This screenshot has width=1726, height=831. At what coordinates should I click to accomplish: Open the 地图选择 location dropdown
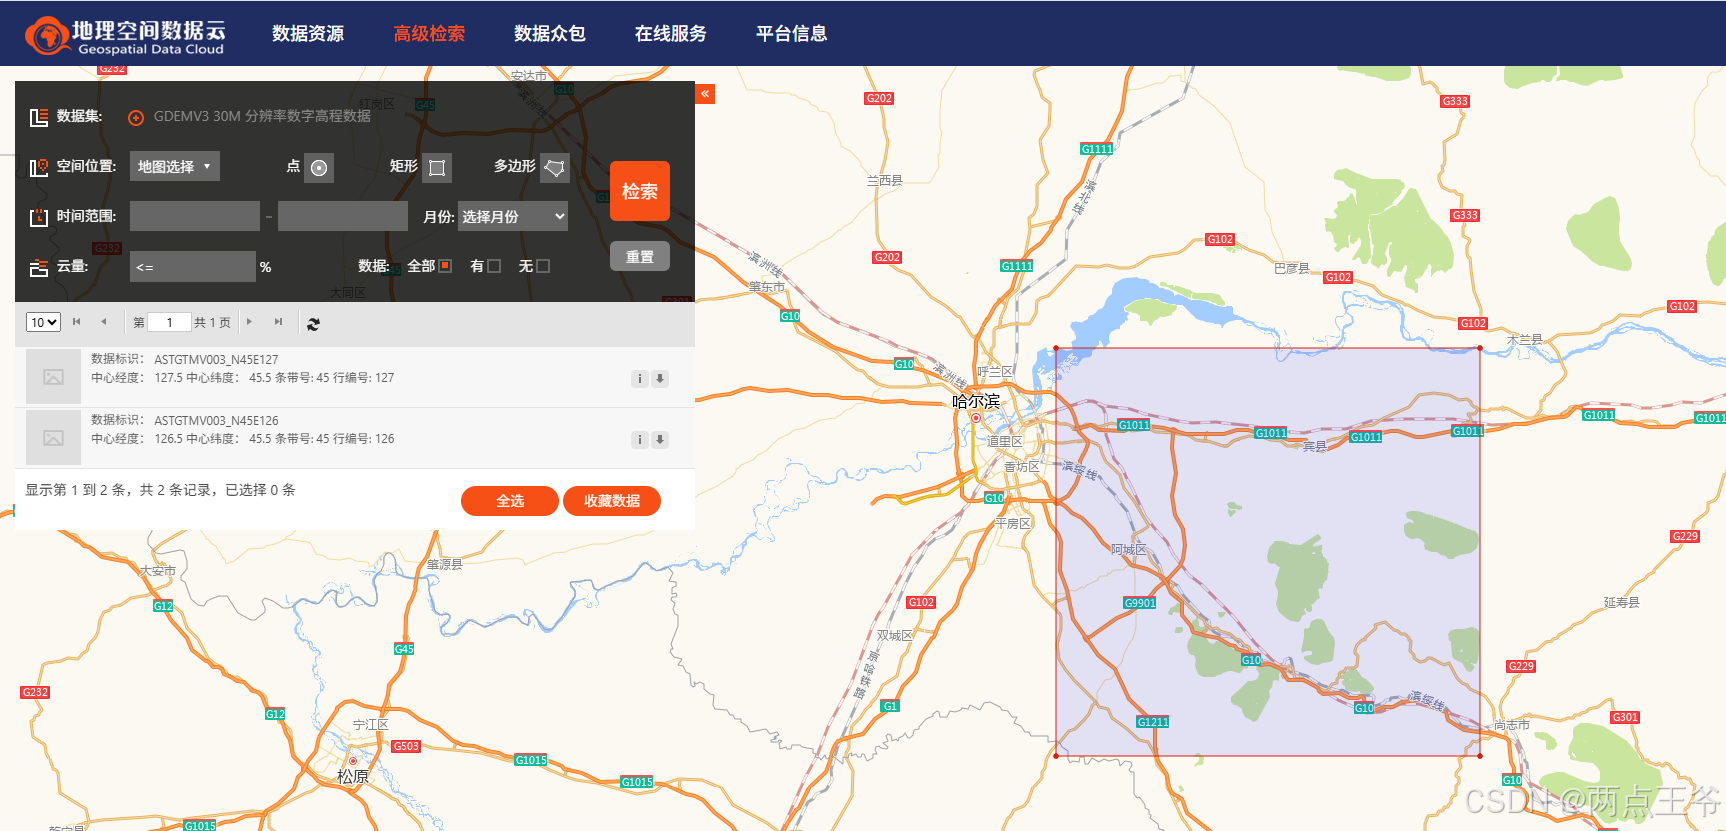coord(175,166)
